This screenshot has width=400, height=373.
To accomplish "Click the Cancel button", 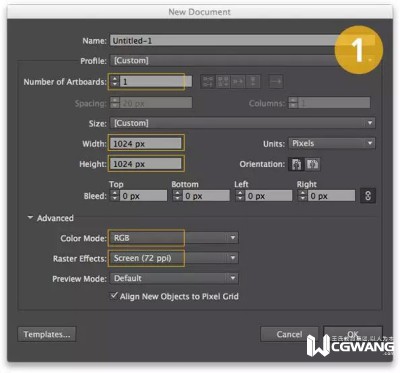I will point(289,334).
